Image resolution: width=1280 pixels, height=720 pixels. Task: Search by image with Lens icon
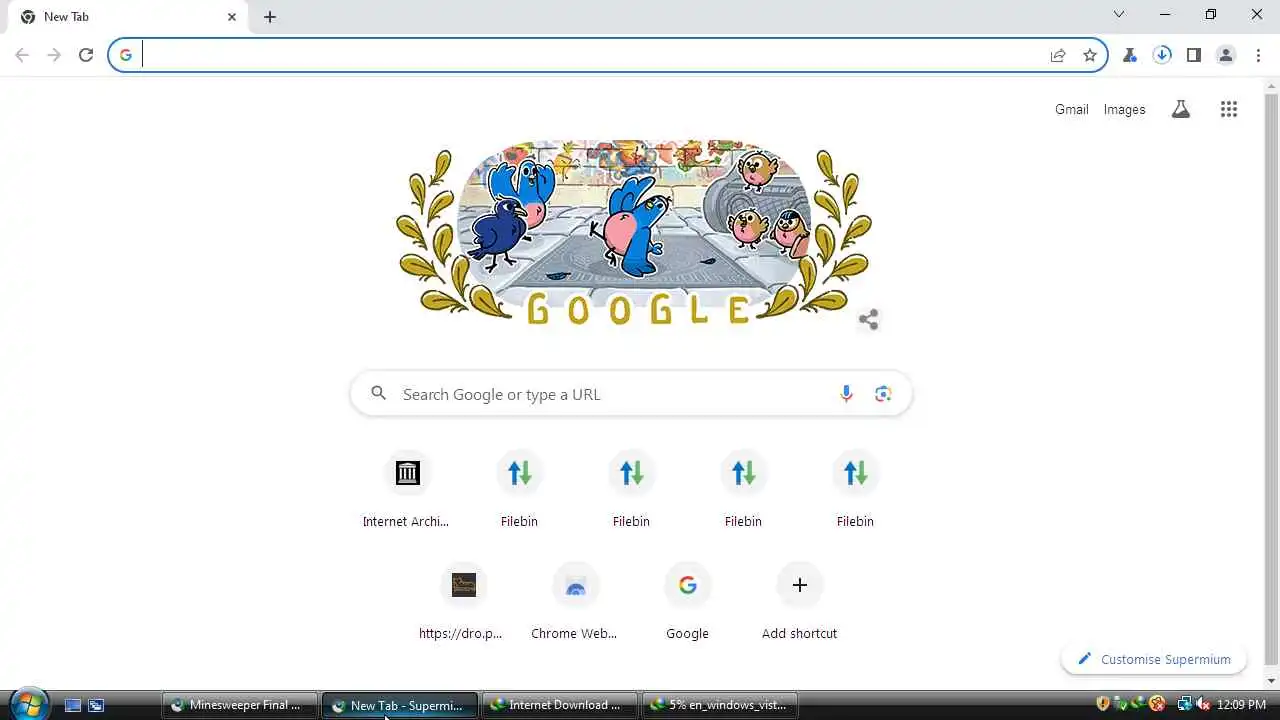click(883, 394)
